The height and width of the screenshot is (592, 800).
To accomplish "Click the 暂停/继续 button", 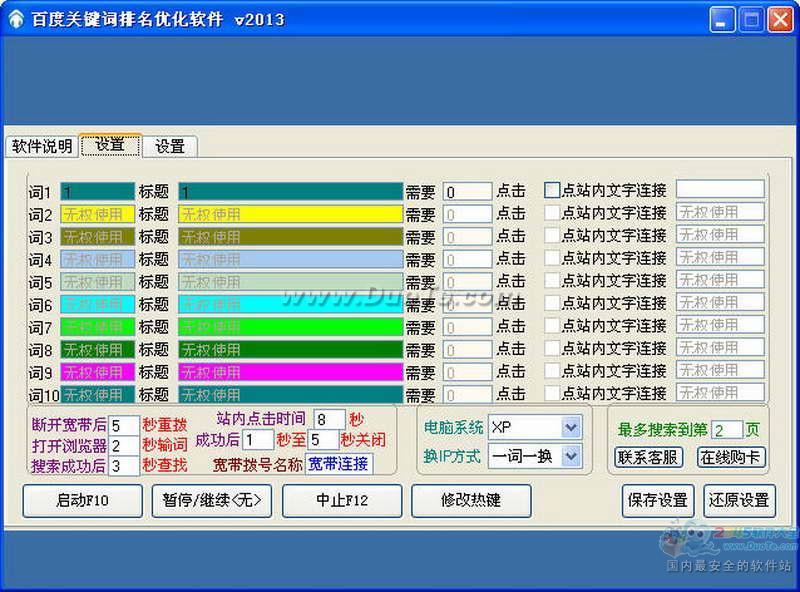I will click(212, 501).
